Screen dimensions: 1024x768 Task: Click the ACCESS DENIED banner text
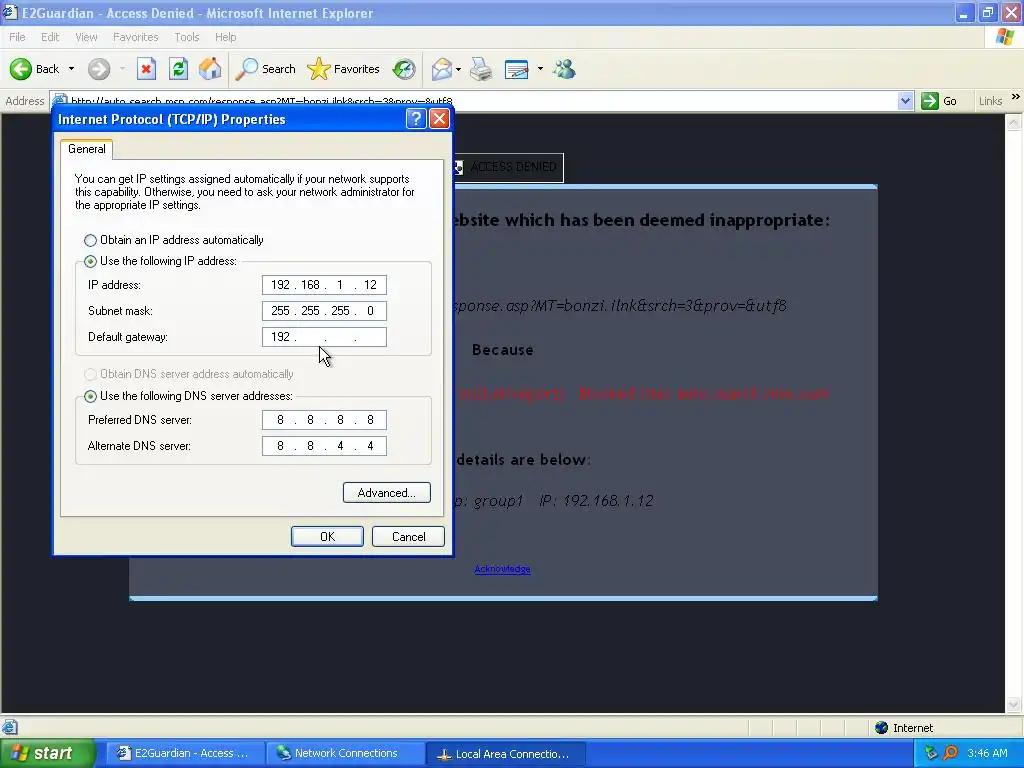[x=513, y=167]
